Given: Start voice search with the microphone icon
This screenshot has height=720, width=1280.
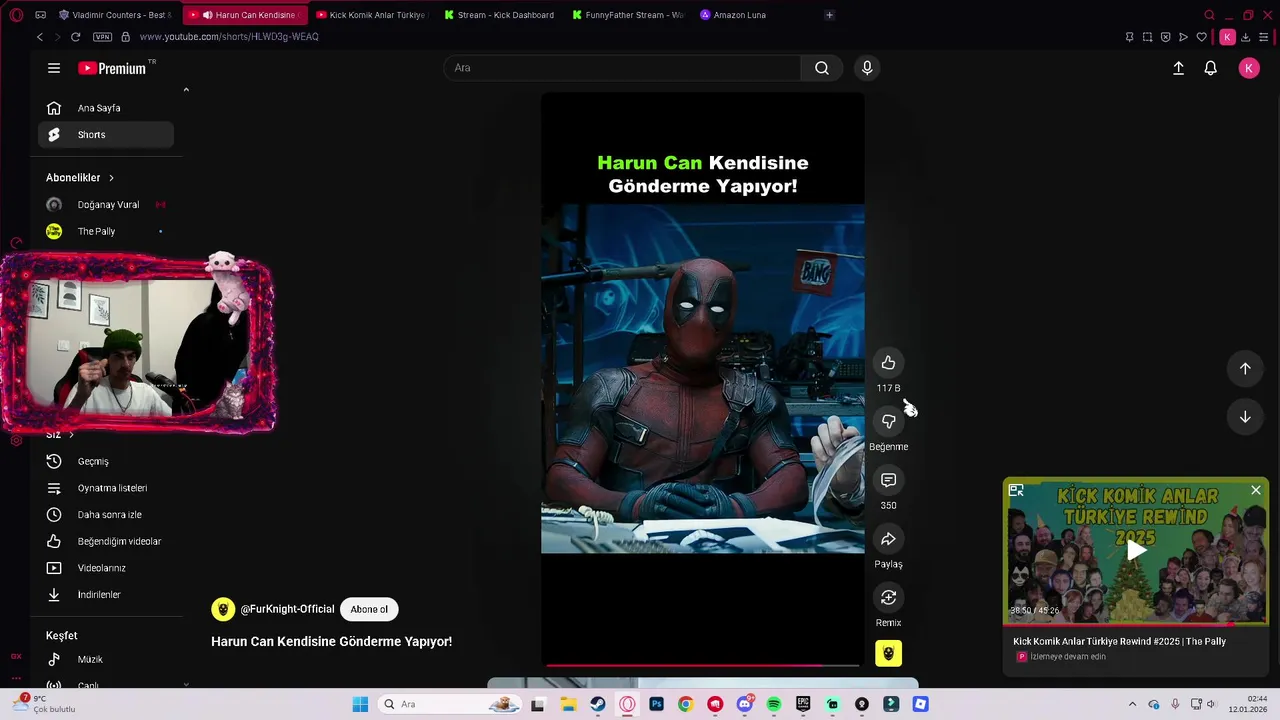Looking at the screenshot, I should (x=867, y=68).
